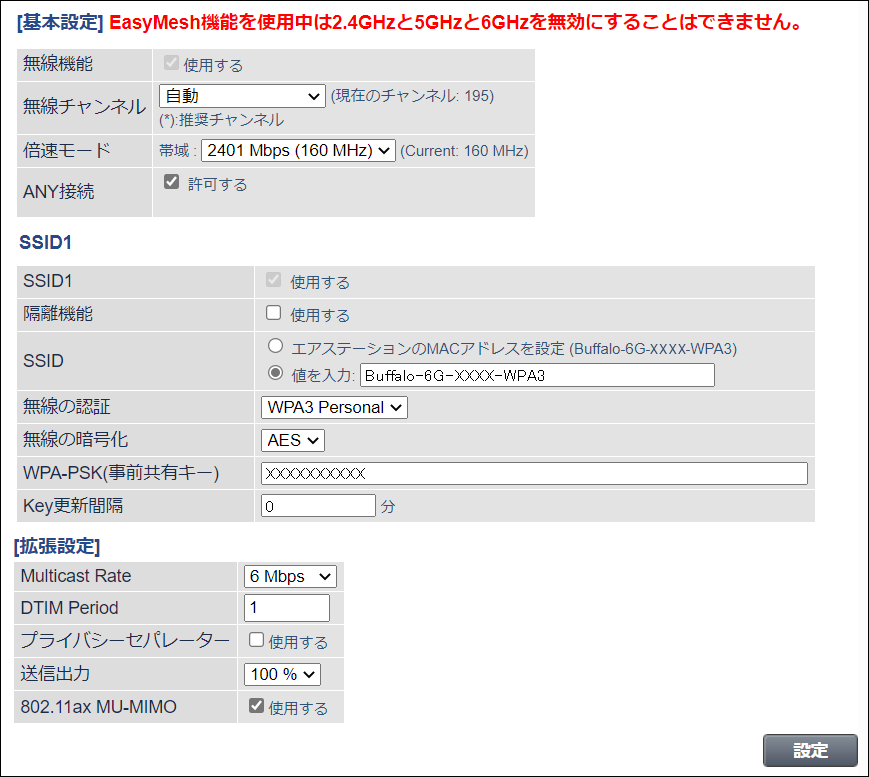Viewport: 869px width, 777px height.
Task: Click the WPA-PSK pre-shared key field
Action: point(534,473)
